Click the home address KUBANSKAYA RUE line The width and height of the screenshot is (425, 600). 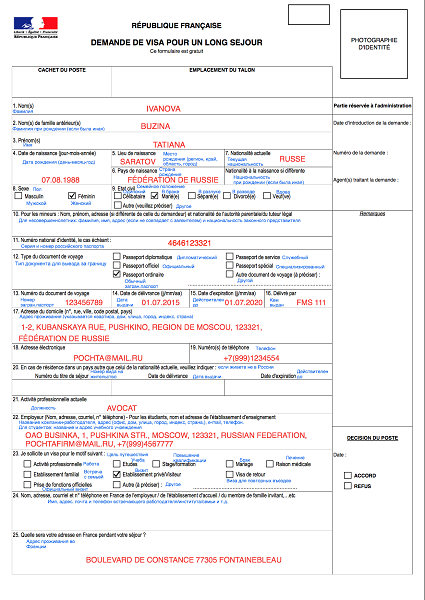click(x=142, y=327)
